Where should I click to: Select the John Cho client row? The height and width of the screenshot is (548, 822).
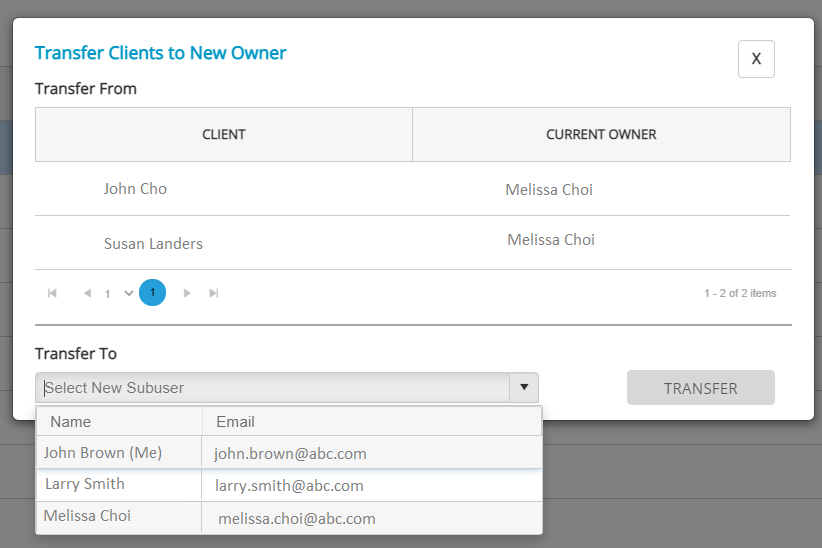(x=413, y=189)
